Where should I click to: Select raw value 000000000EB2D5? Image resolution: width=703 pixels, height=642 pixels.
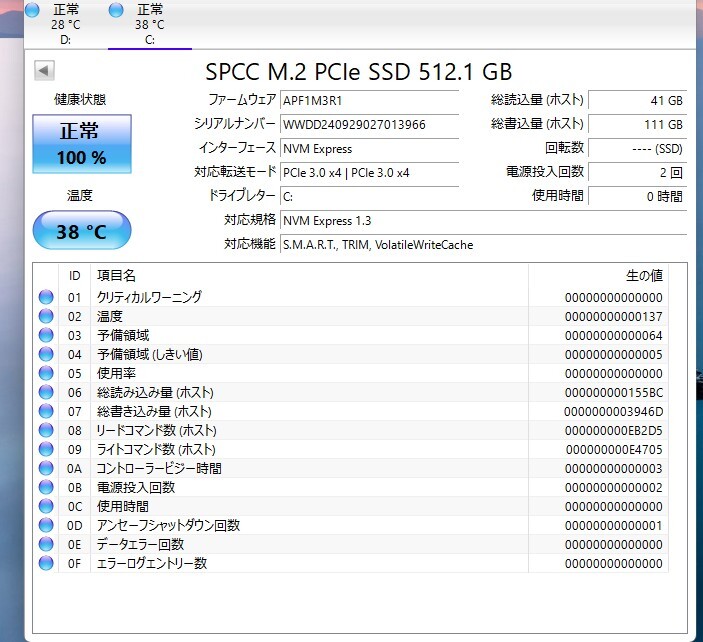613,431
